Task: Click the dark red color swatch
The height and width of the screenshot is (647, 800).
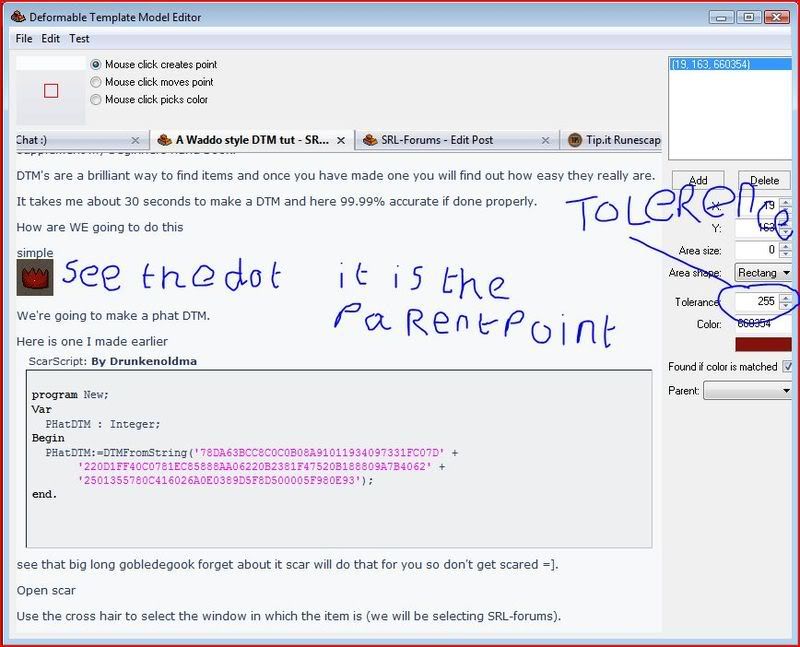Action: pos(762,345)
